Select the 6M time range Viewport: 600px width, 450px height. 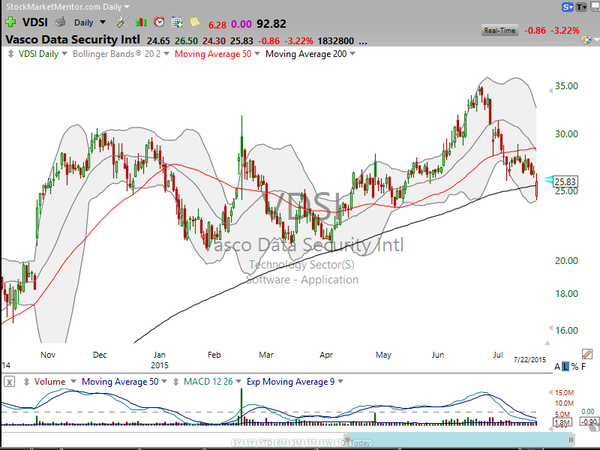click(x=281, y=443)
